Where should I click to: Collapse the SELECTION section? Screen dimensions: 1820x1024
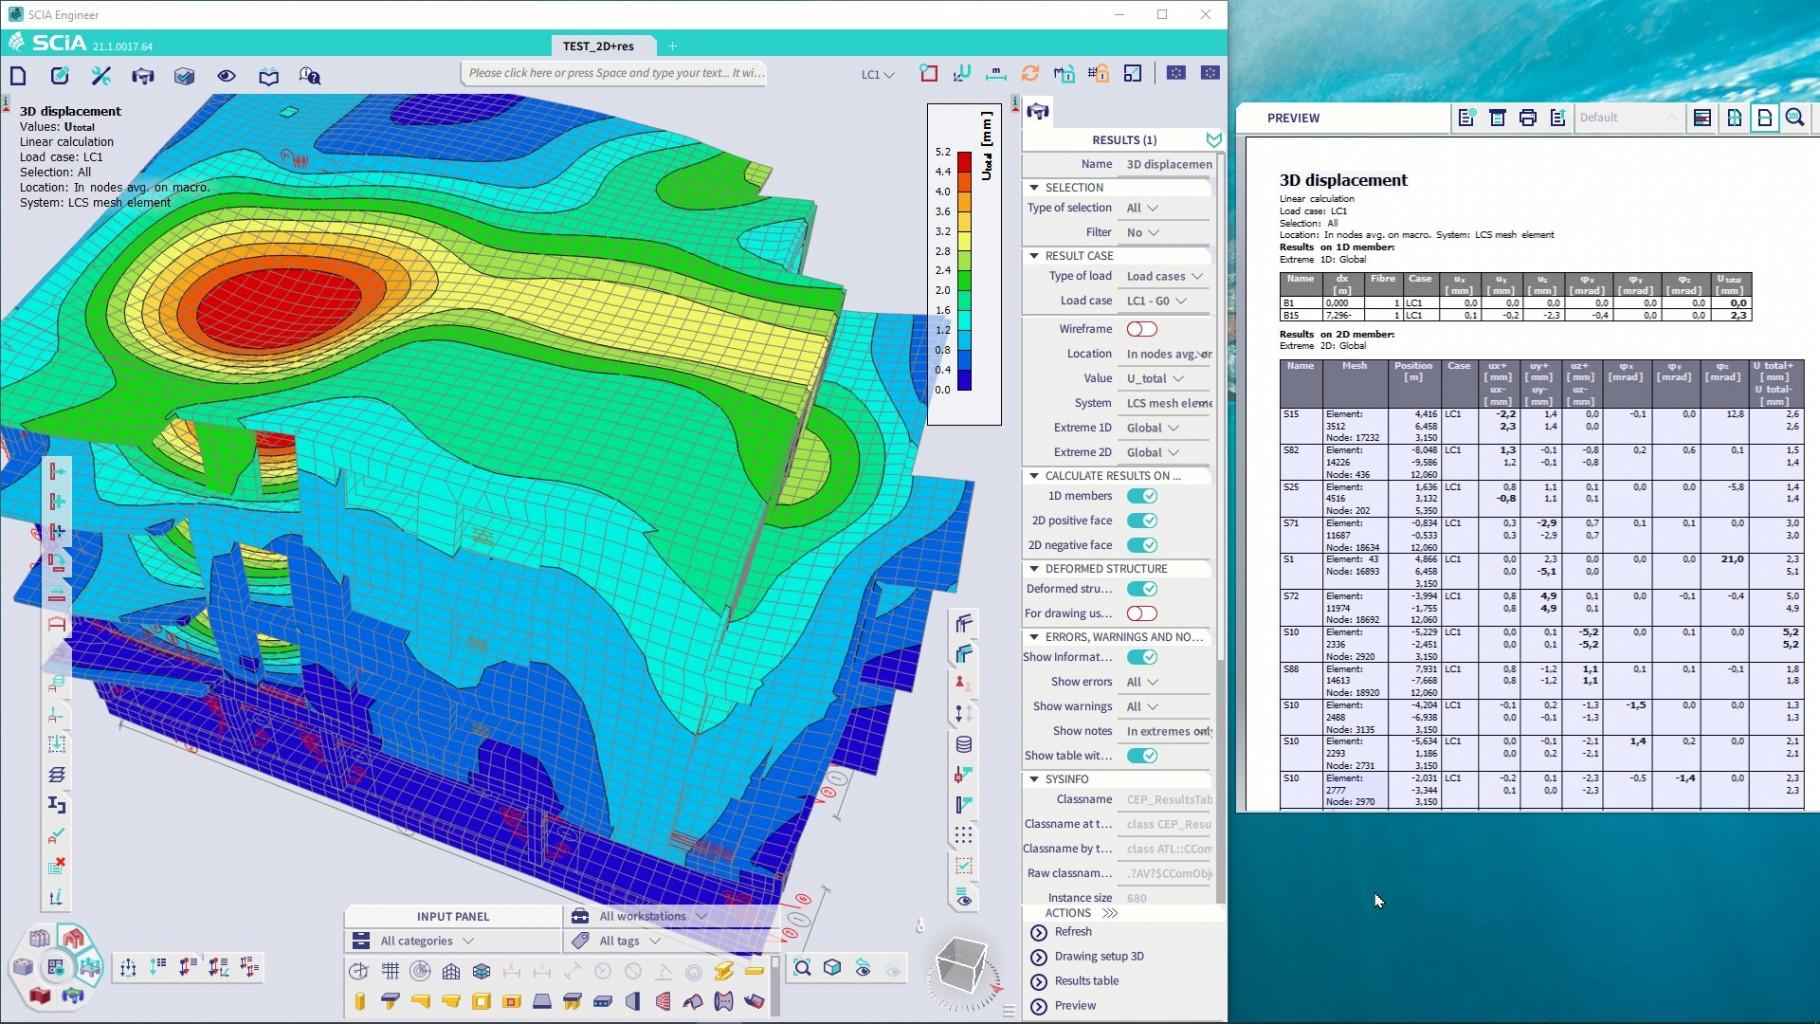(1034, 188)
